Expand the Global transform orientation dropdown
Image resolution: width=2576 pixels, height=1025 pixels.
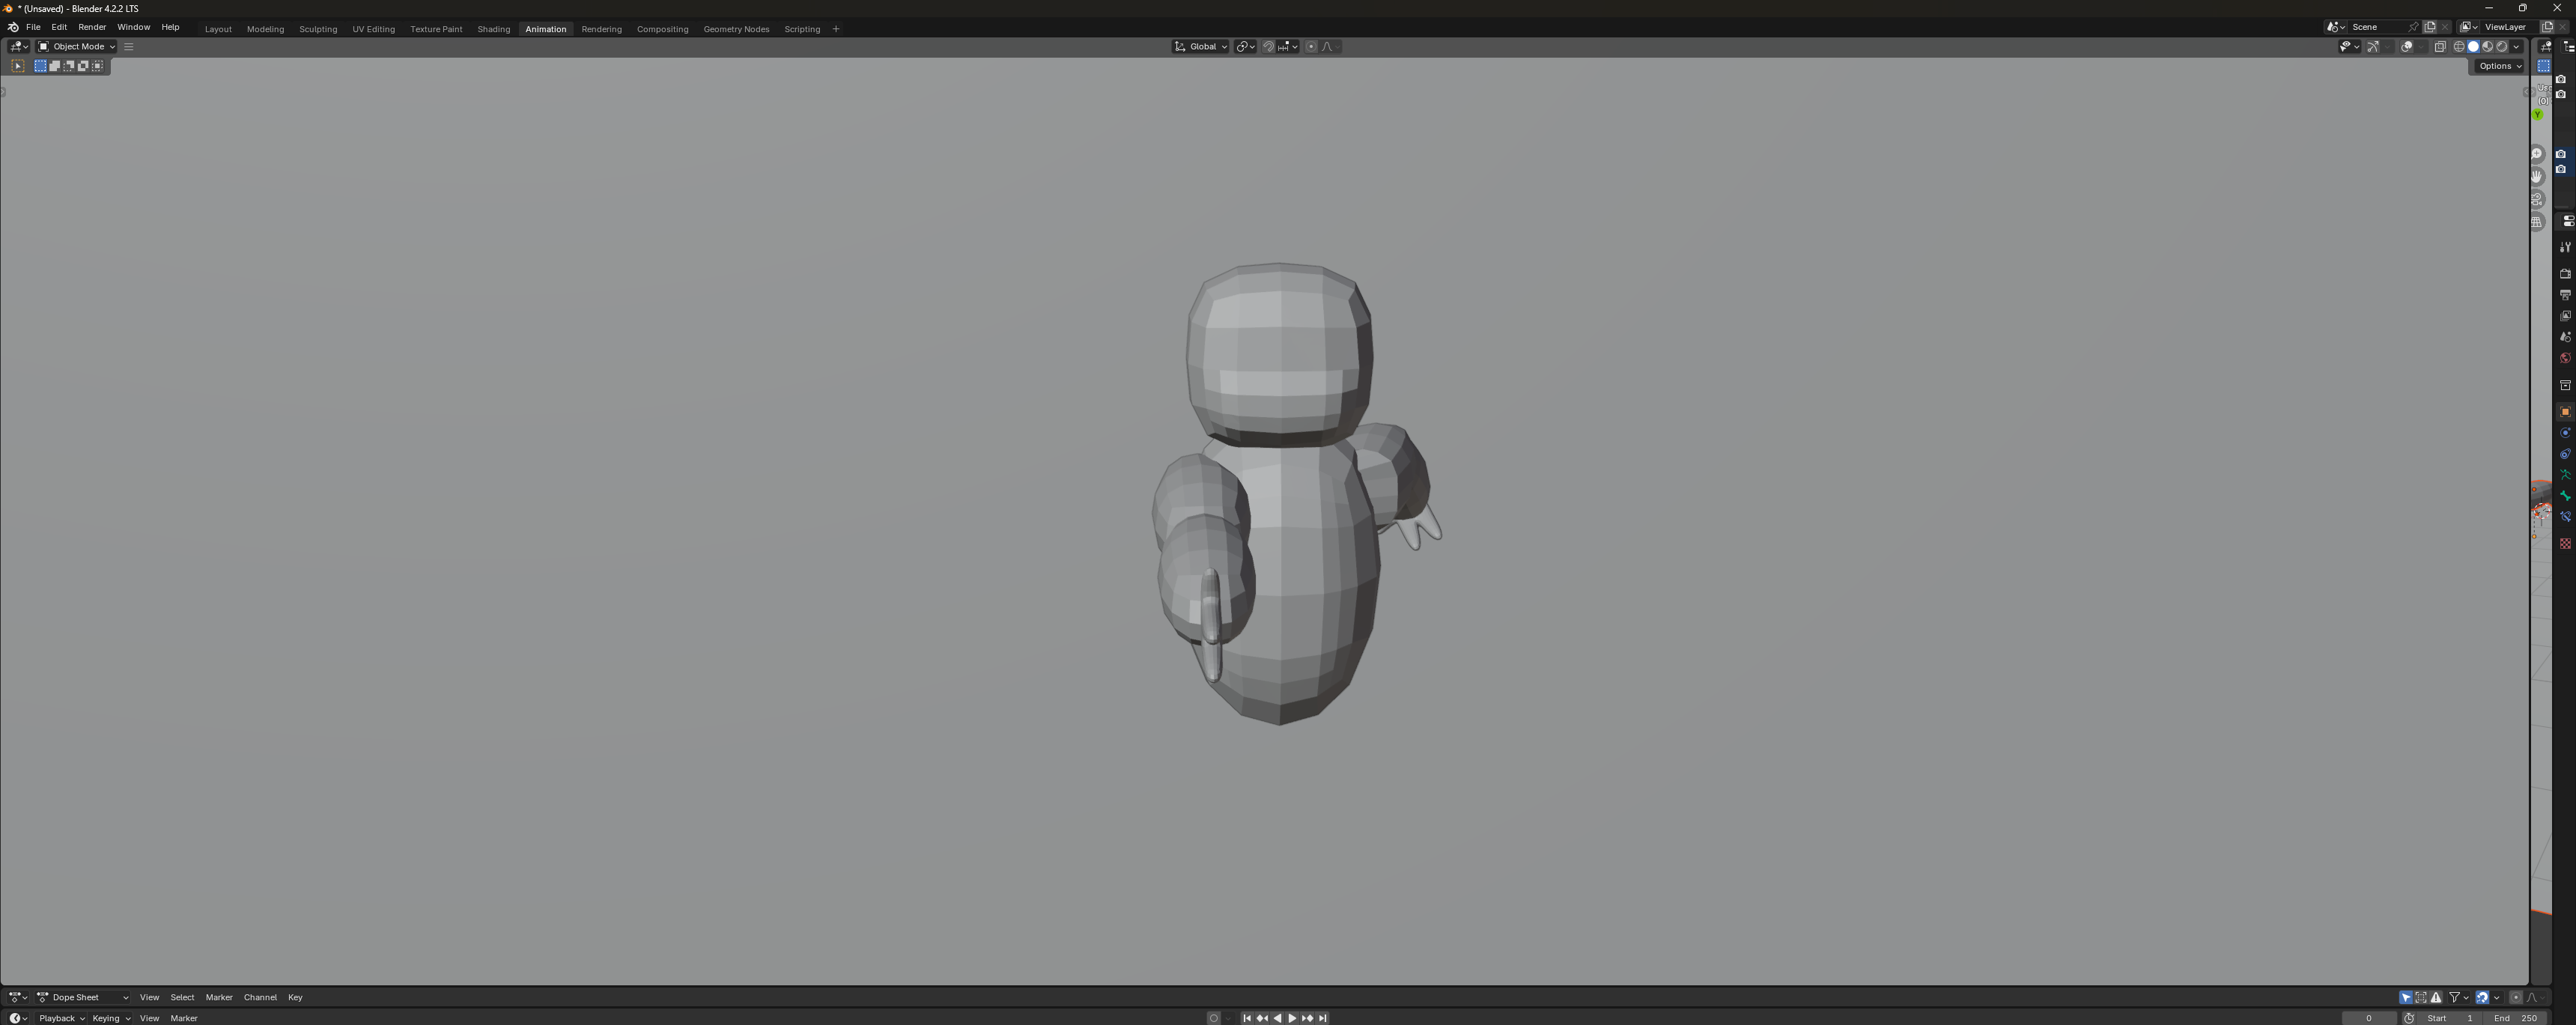1201,47
